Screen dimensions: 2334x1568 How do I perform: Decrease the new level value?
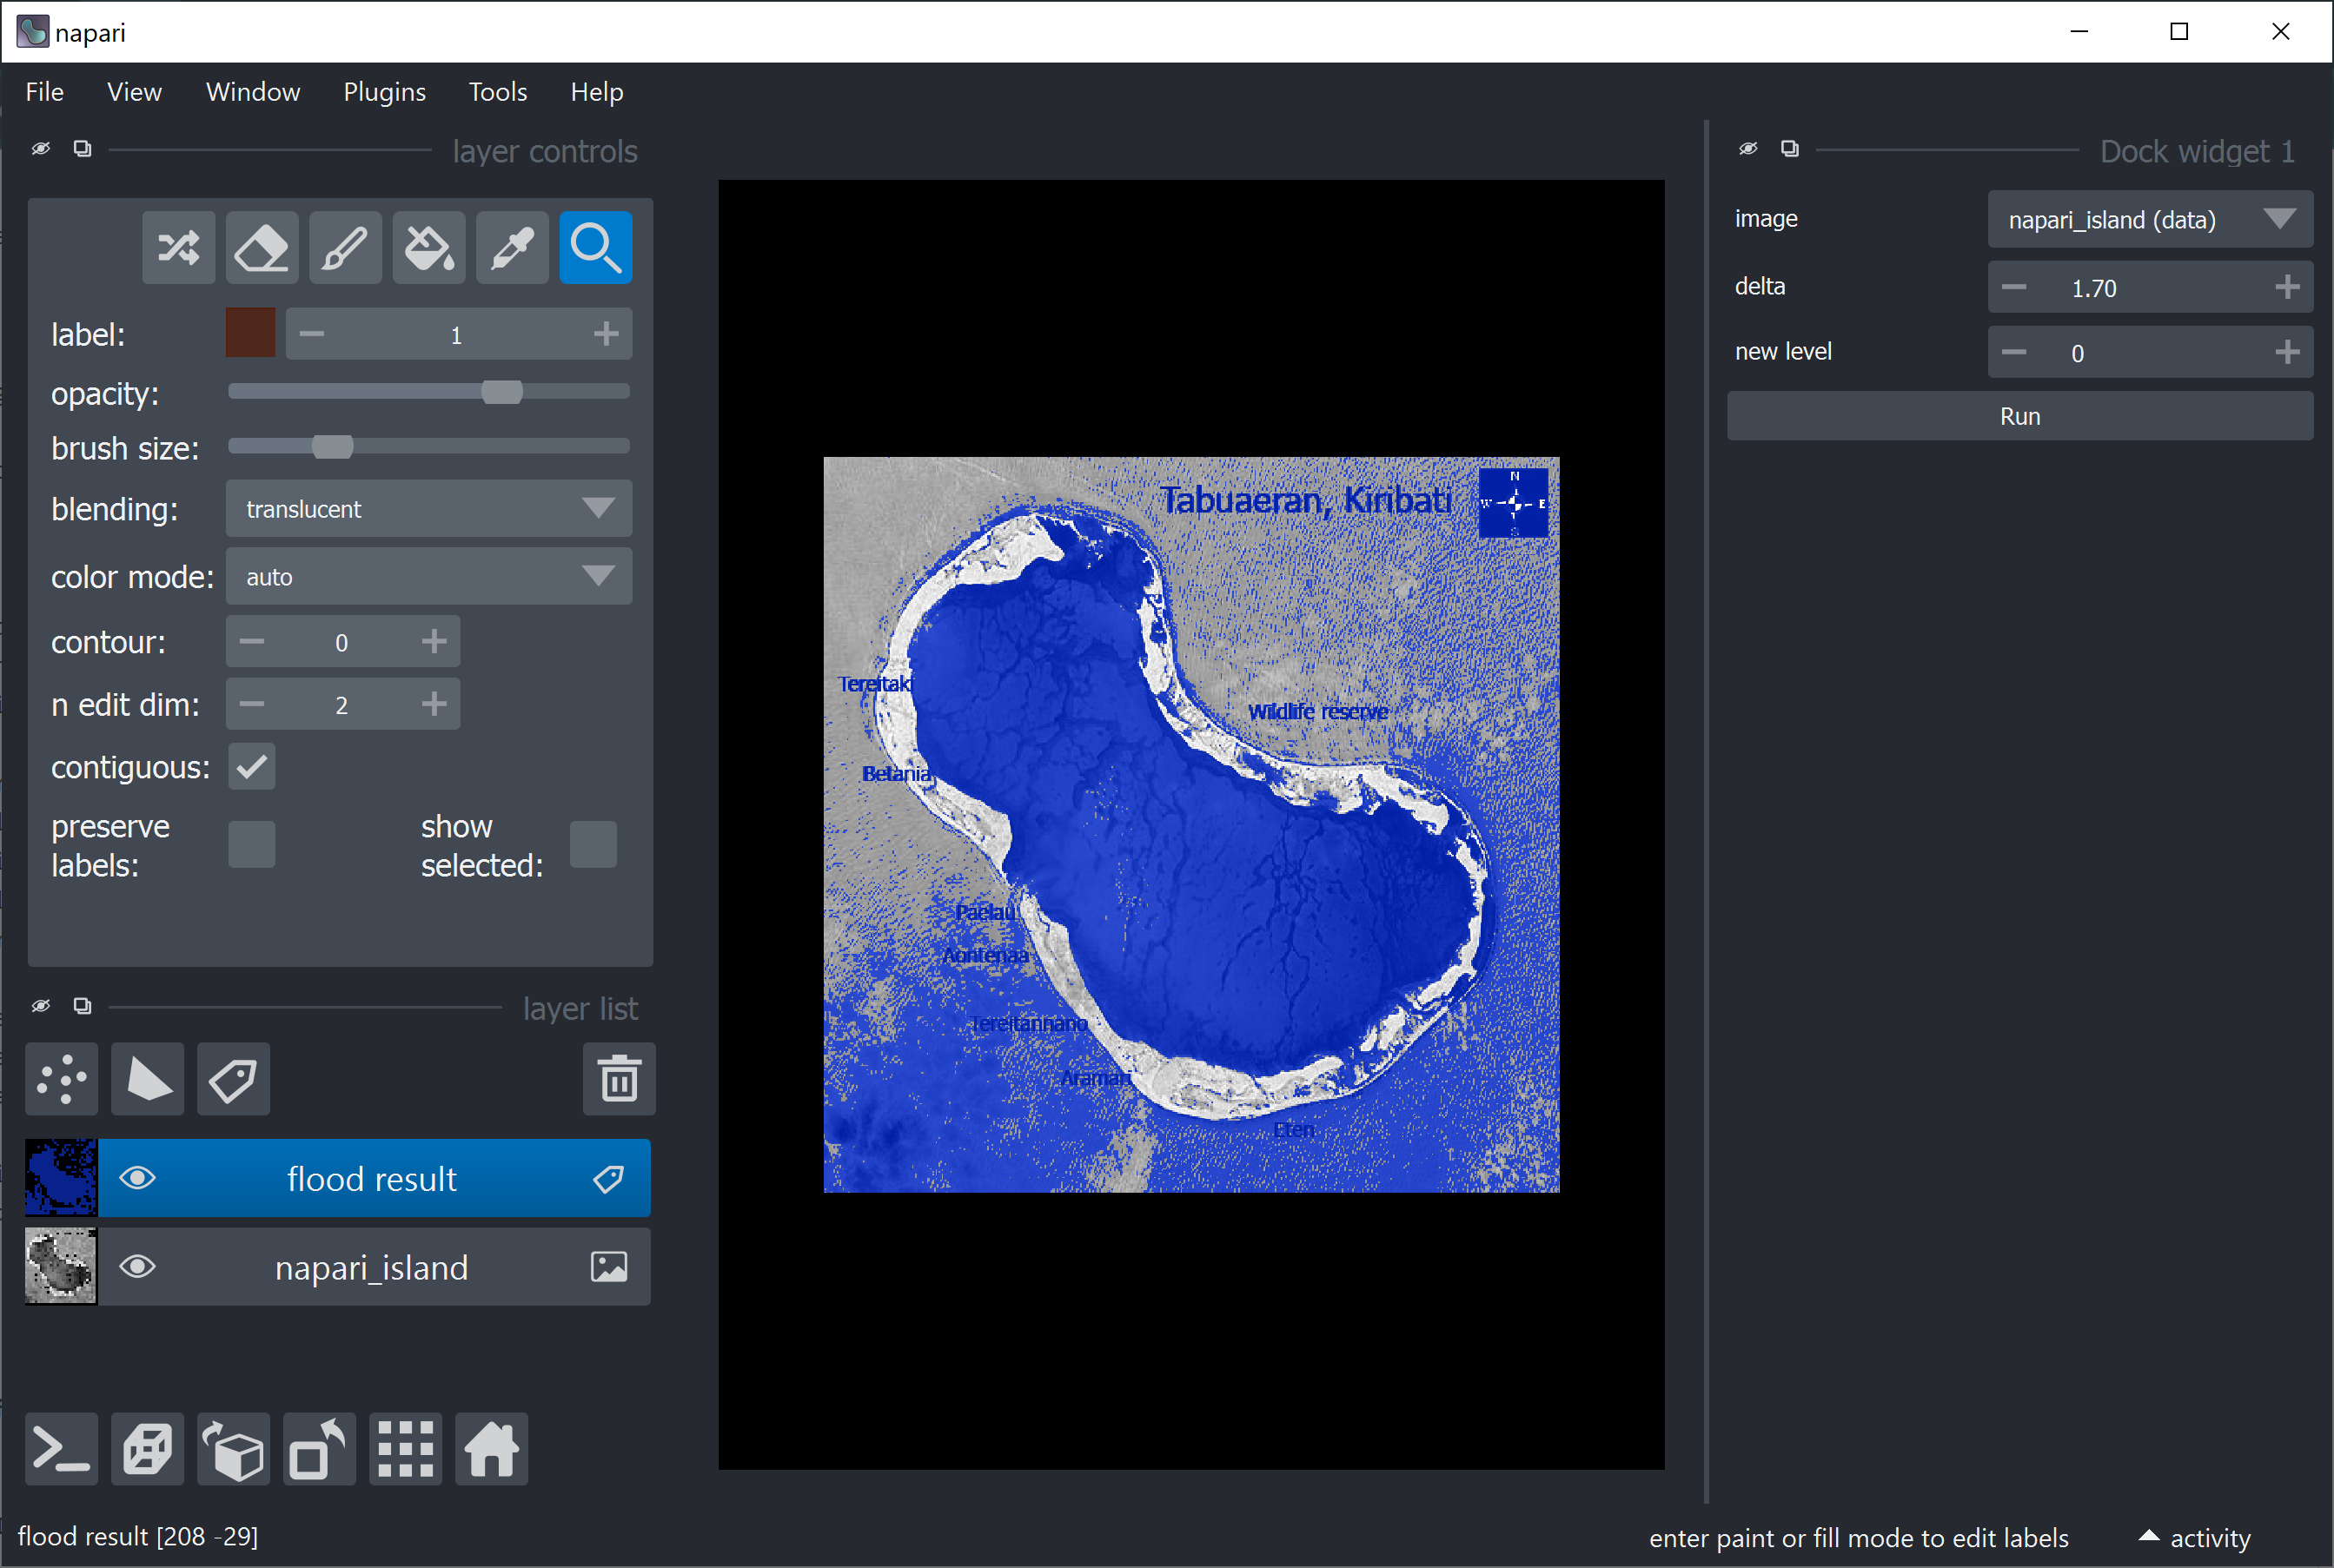(x=2014, y=353)
